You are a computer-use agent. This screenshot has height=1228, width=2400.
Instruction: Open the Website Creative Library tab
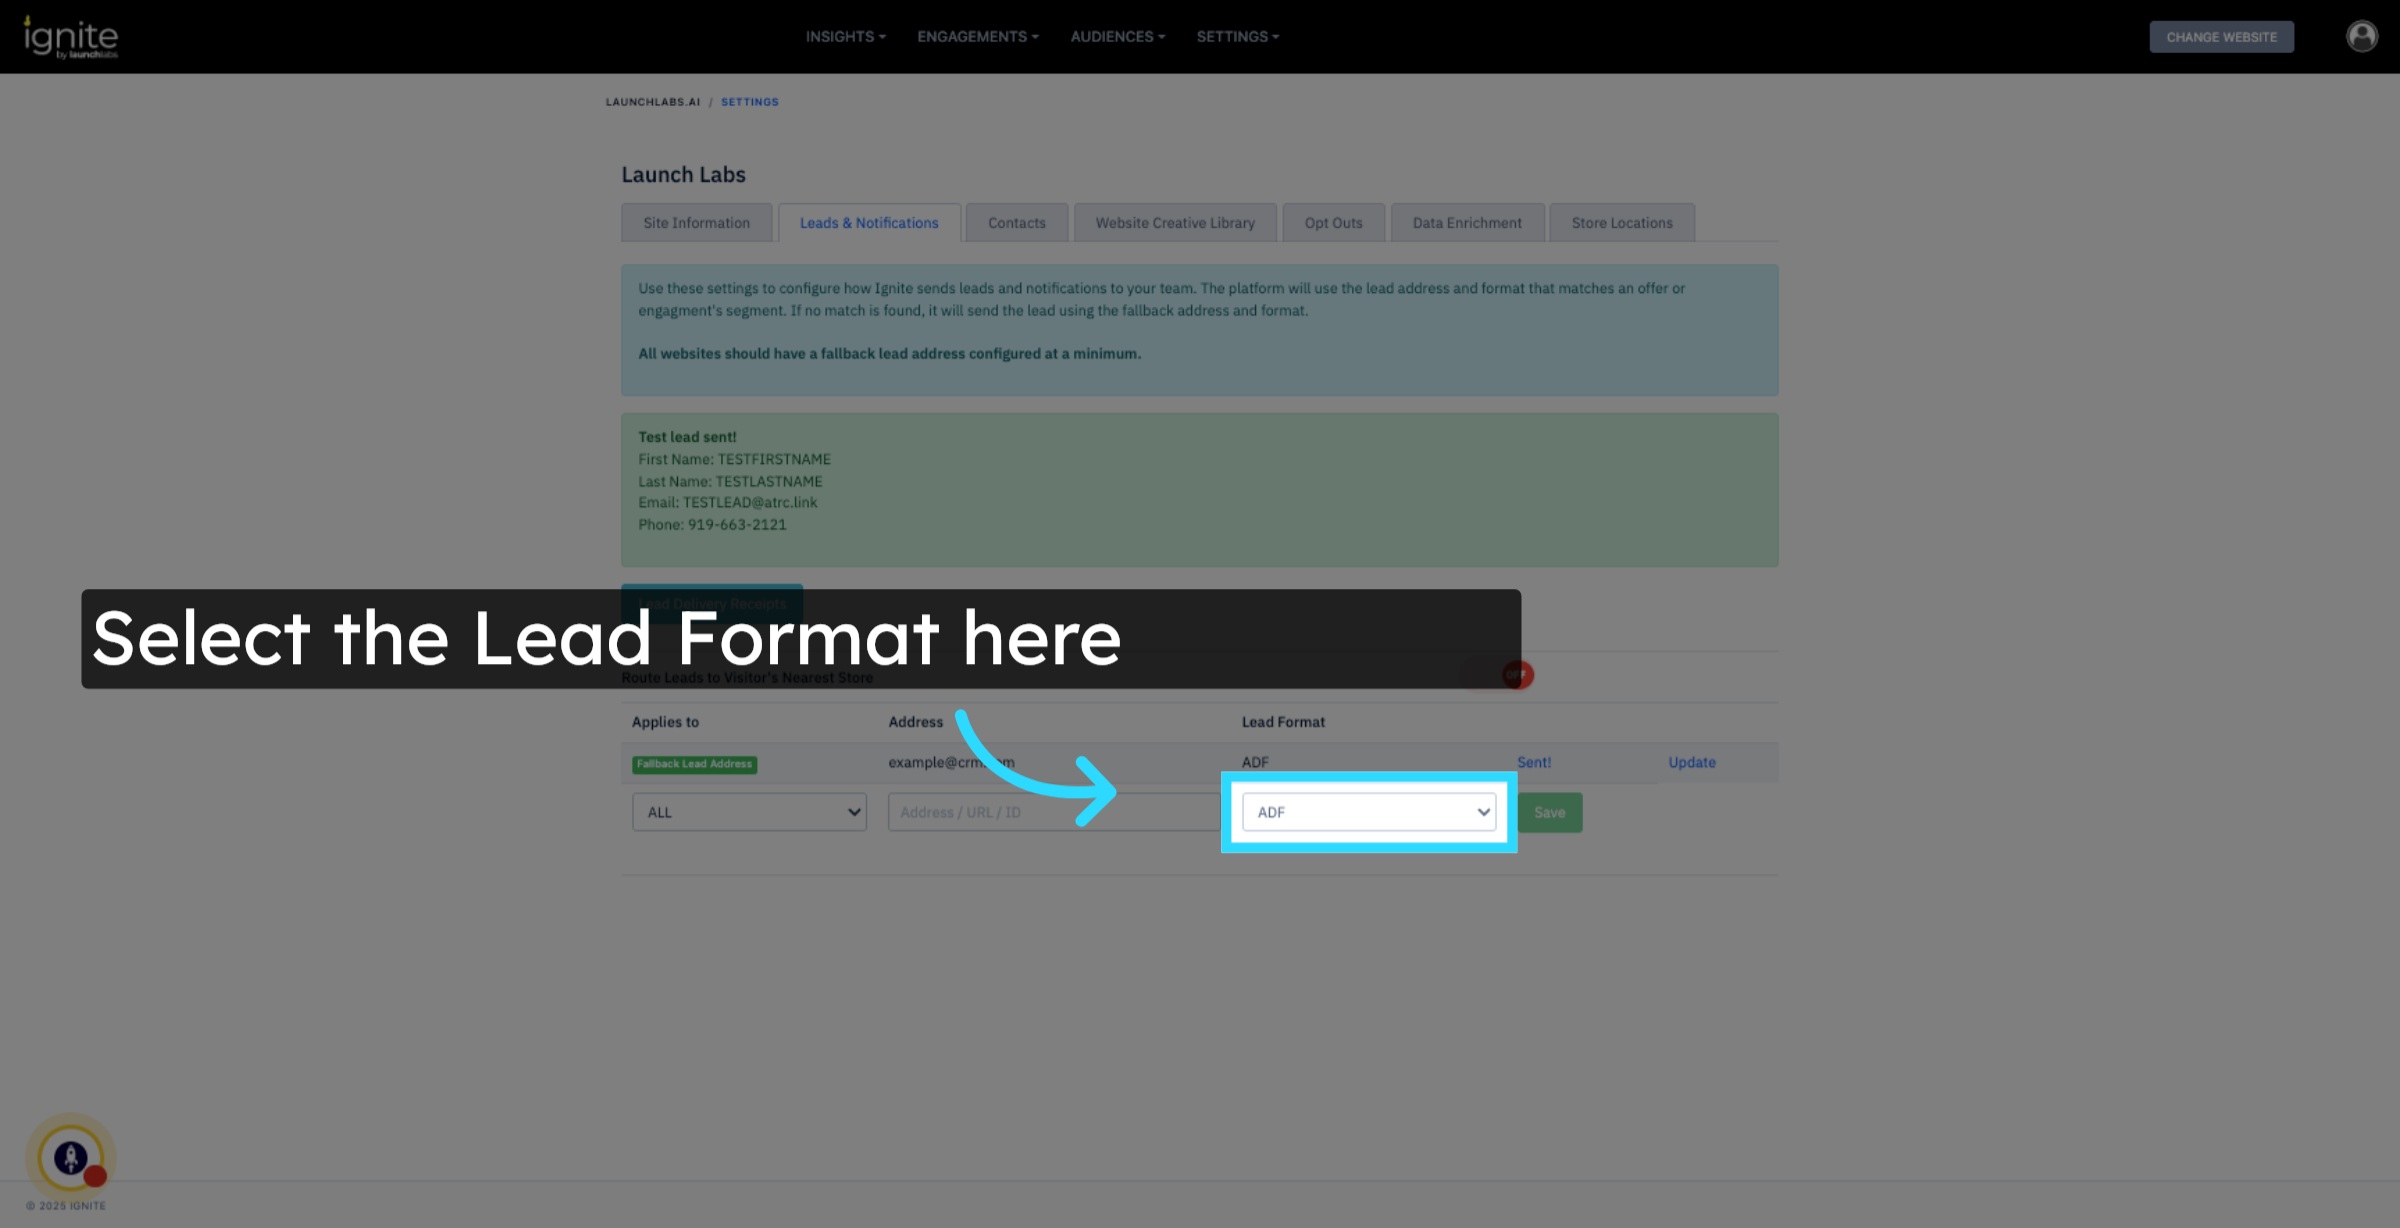pos(1174,223)
